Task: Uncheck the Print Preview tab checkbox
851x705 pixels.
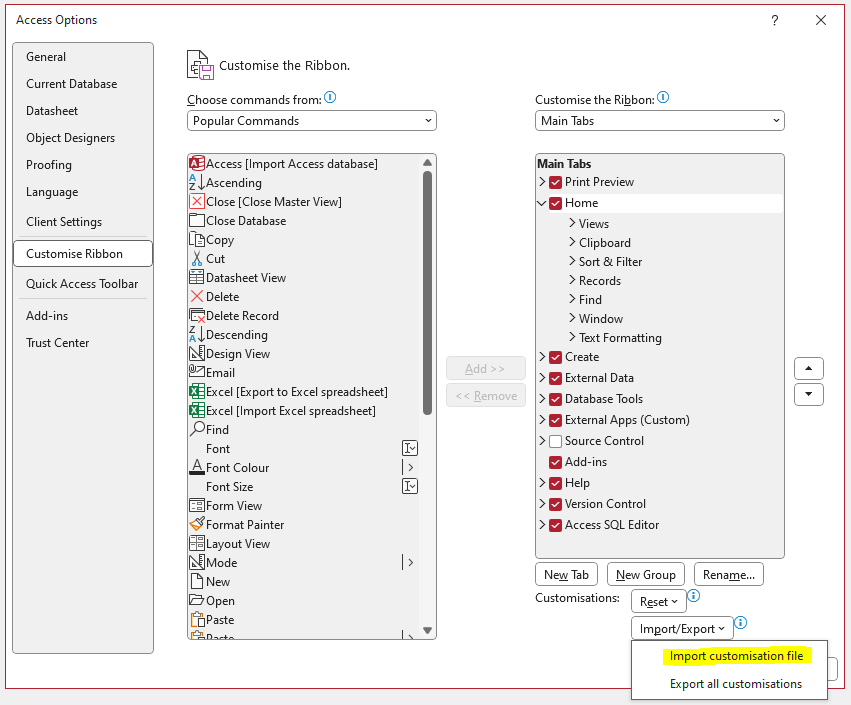Action: (x=555, y=182)
